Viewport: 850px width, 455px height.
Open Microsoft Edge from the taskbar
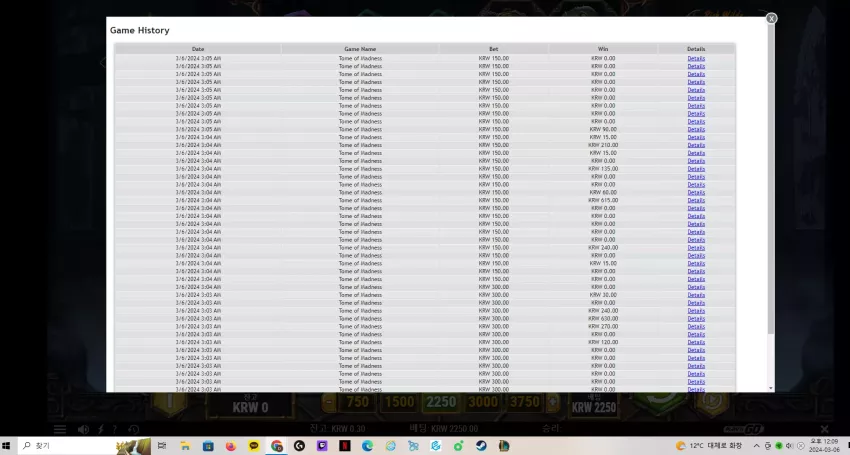[x=368, y=446]
